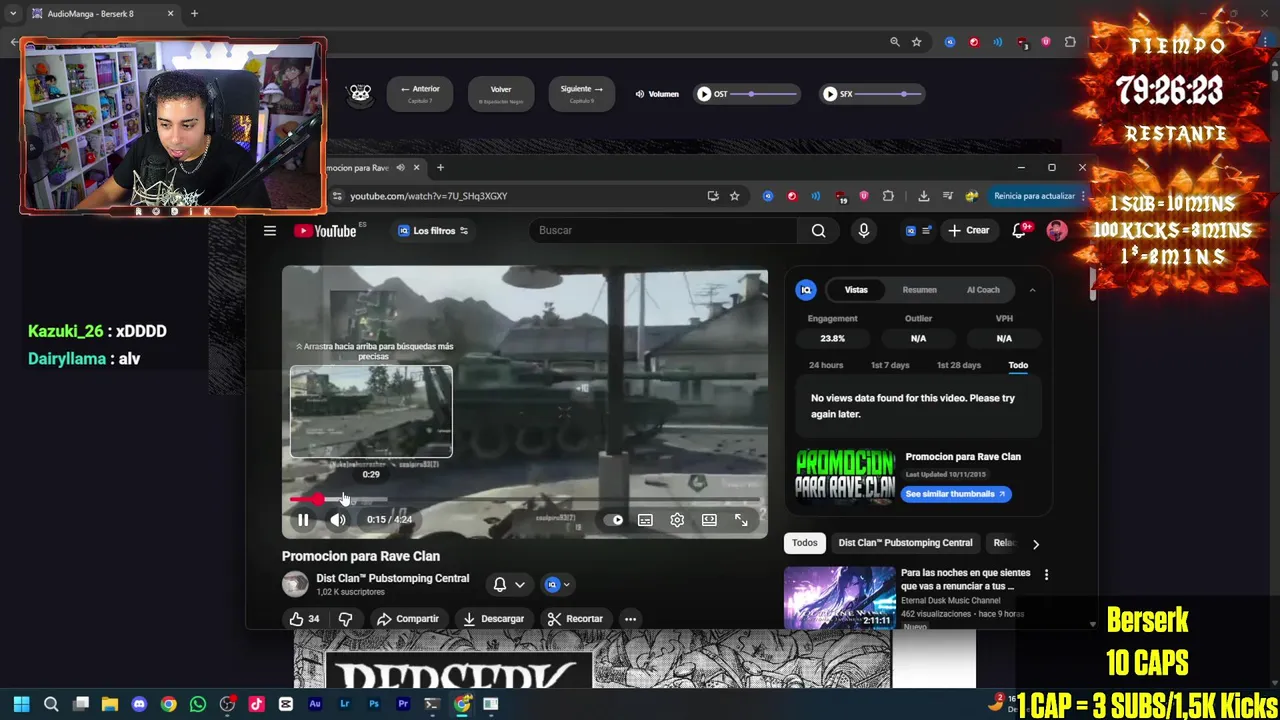1280x720 pixels.
Task: Play the SFX track in AudioManga
Action: (x=830, y=94)
